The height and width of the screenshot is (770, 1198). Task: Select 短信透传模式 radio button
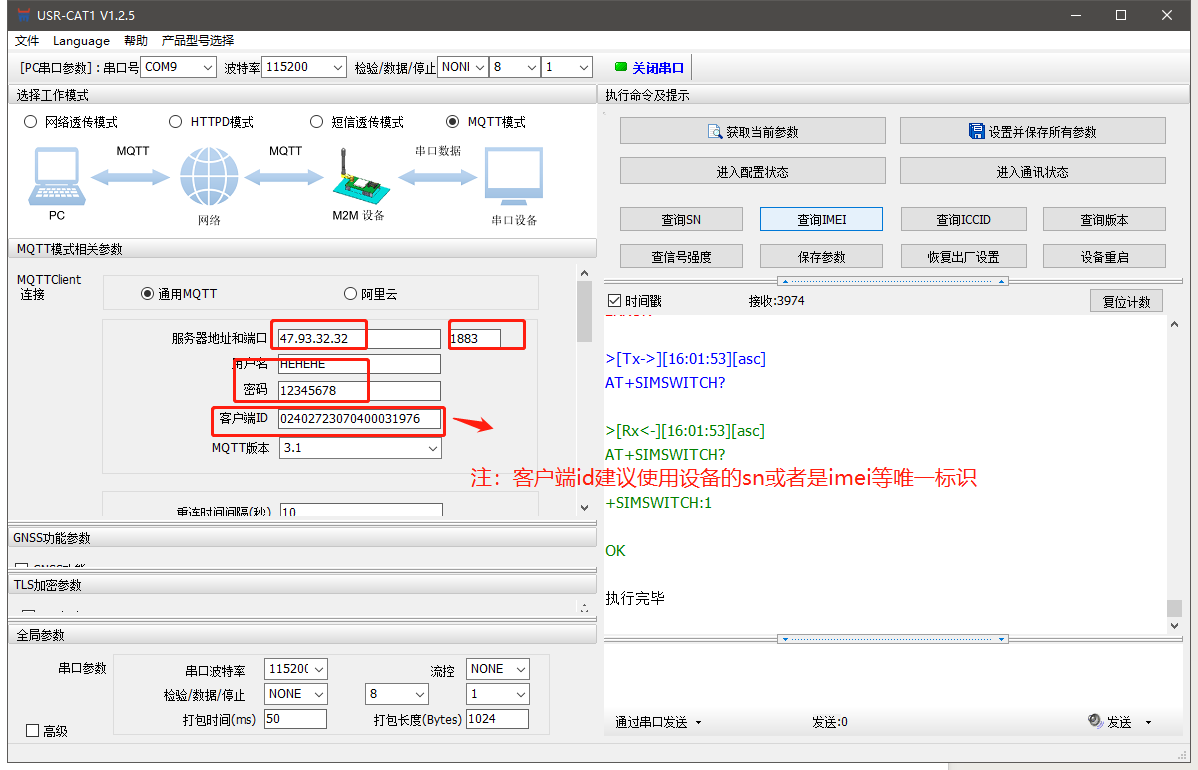(x=316, y=122)
